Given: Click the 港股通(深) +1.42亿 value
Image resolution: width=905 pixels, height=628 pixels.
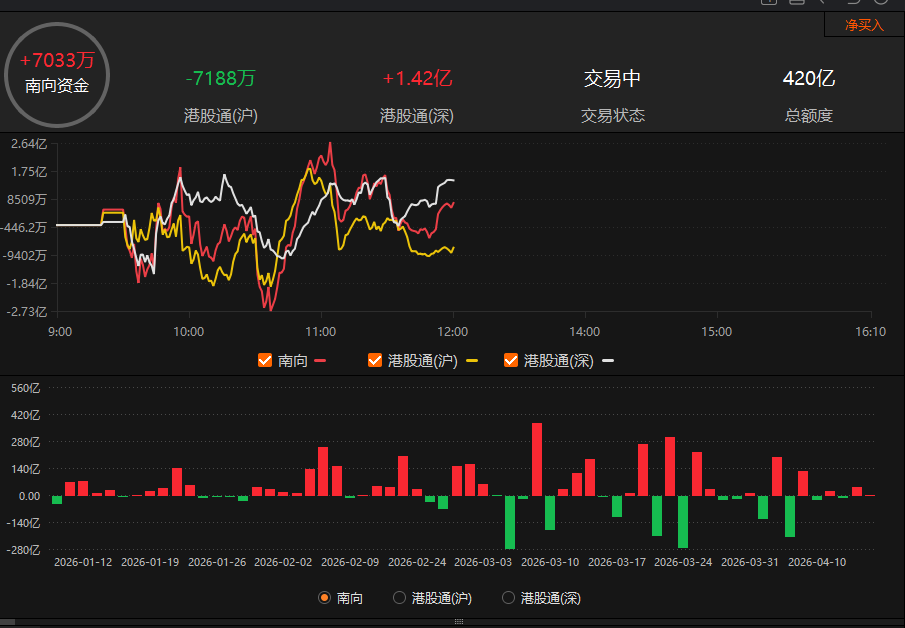Looking at the screenshot, I should pos(417,79).
